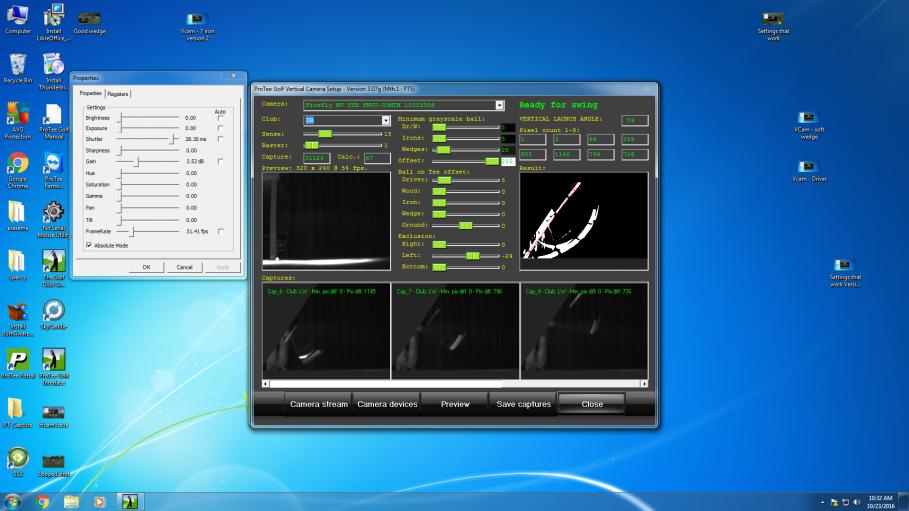Viewport: 909px width, 511px height.
Task: Select the Cap_7 capture thumbnail
Action: [x=455, y=331]
